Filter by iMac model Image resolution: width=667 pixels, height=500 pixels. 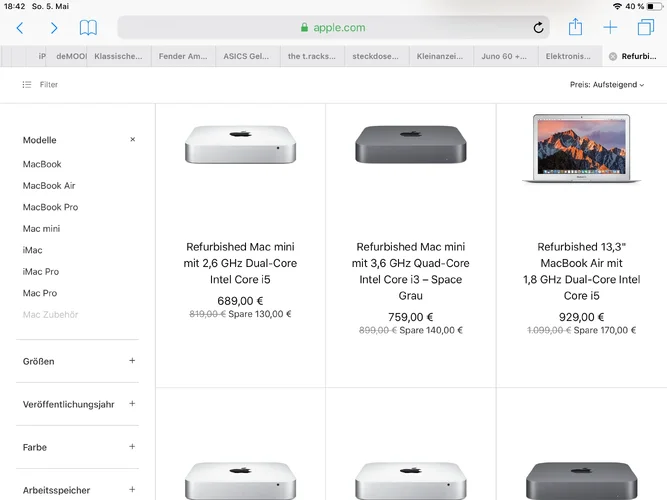(x=32, y=250)
